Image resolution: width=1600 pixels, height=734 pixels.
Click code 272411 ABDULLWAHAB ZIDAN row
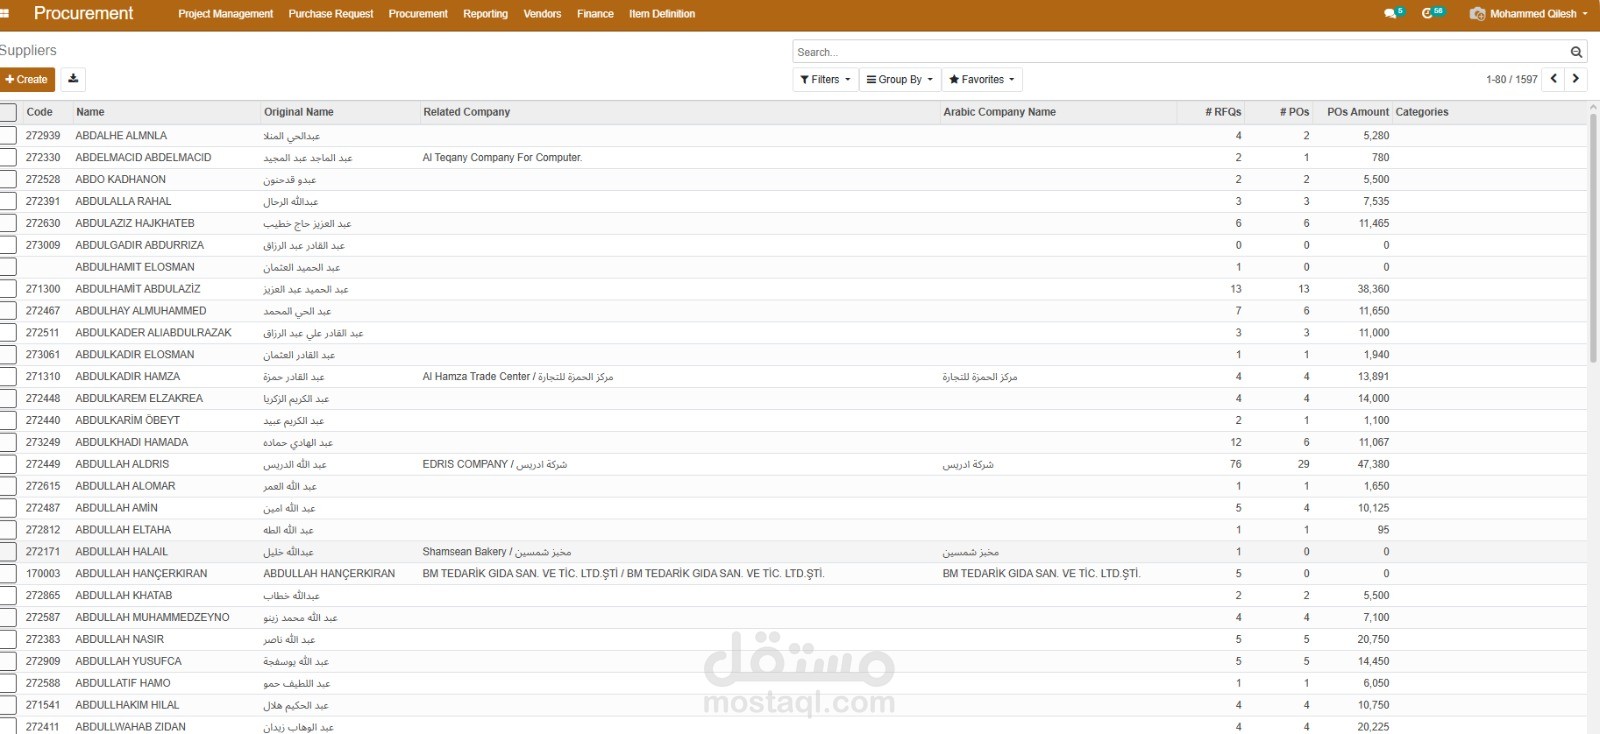(x=43, y=727)
